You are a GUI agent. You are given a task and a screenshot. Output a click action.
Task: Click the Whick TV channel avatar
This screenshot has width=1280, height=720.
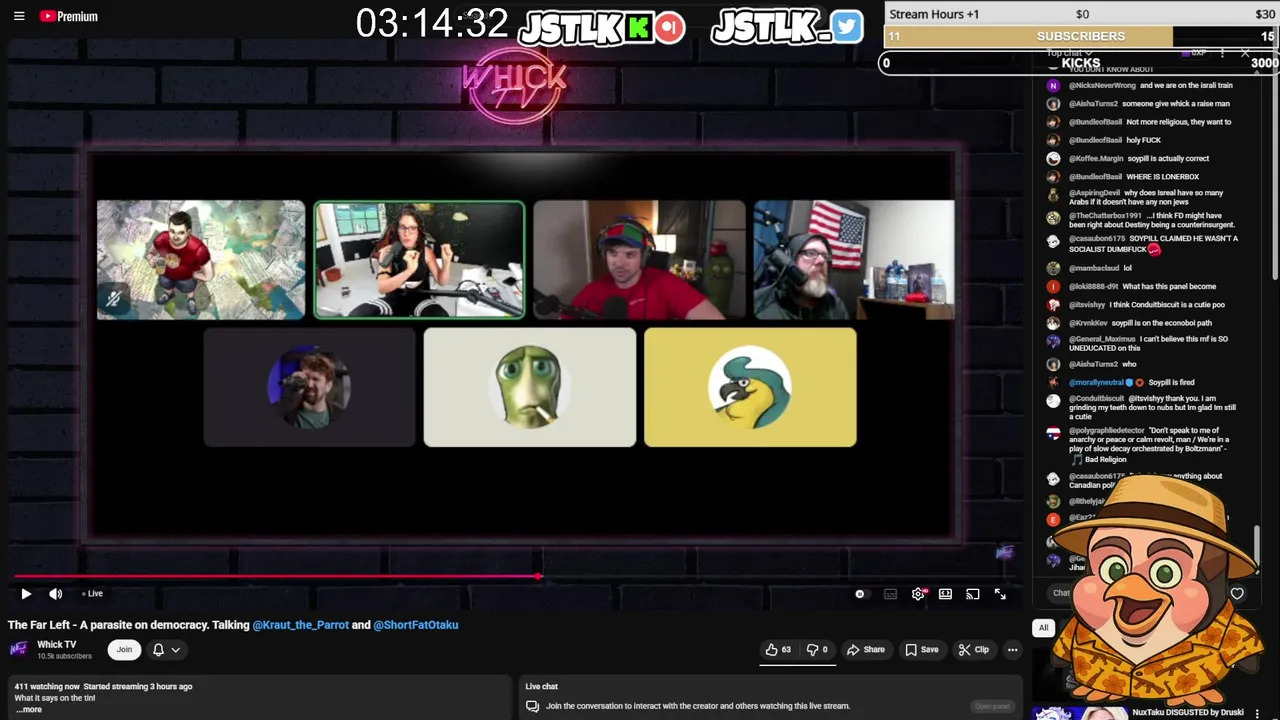click(18, 649)
